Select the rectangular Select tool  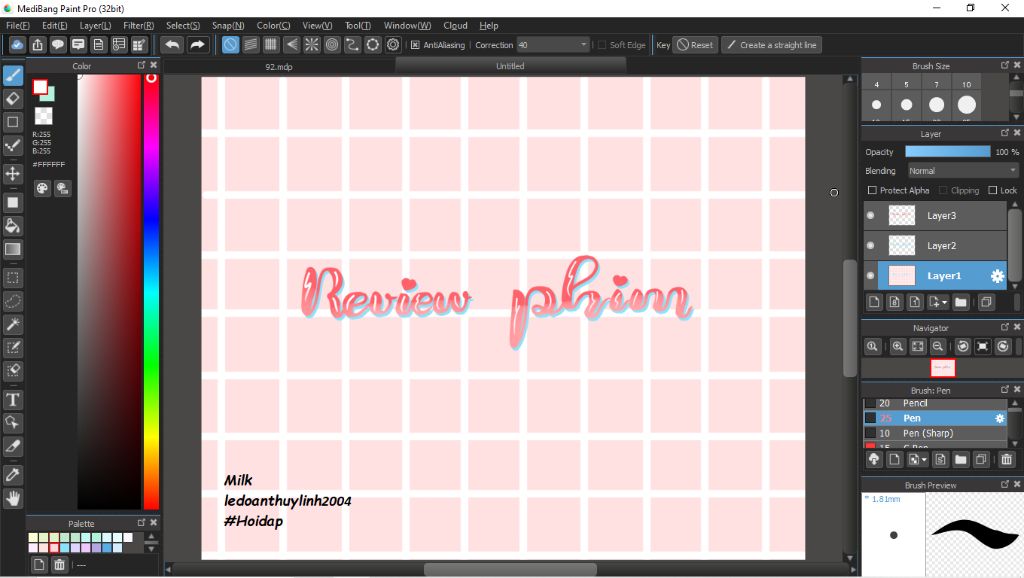click(x=12, y=278)
